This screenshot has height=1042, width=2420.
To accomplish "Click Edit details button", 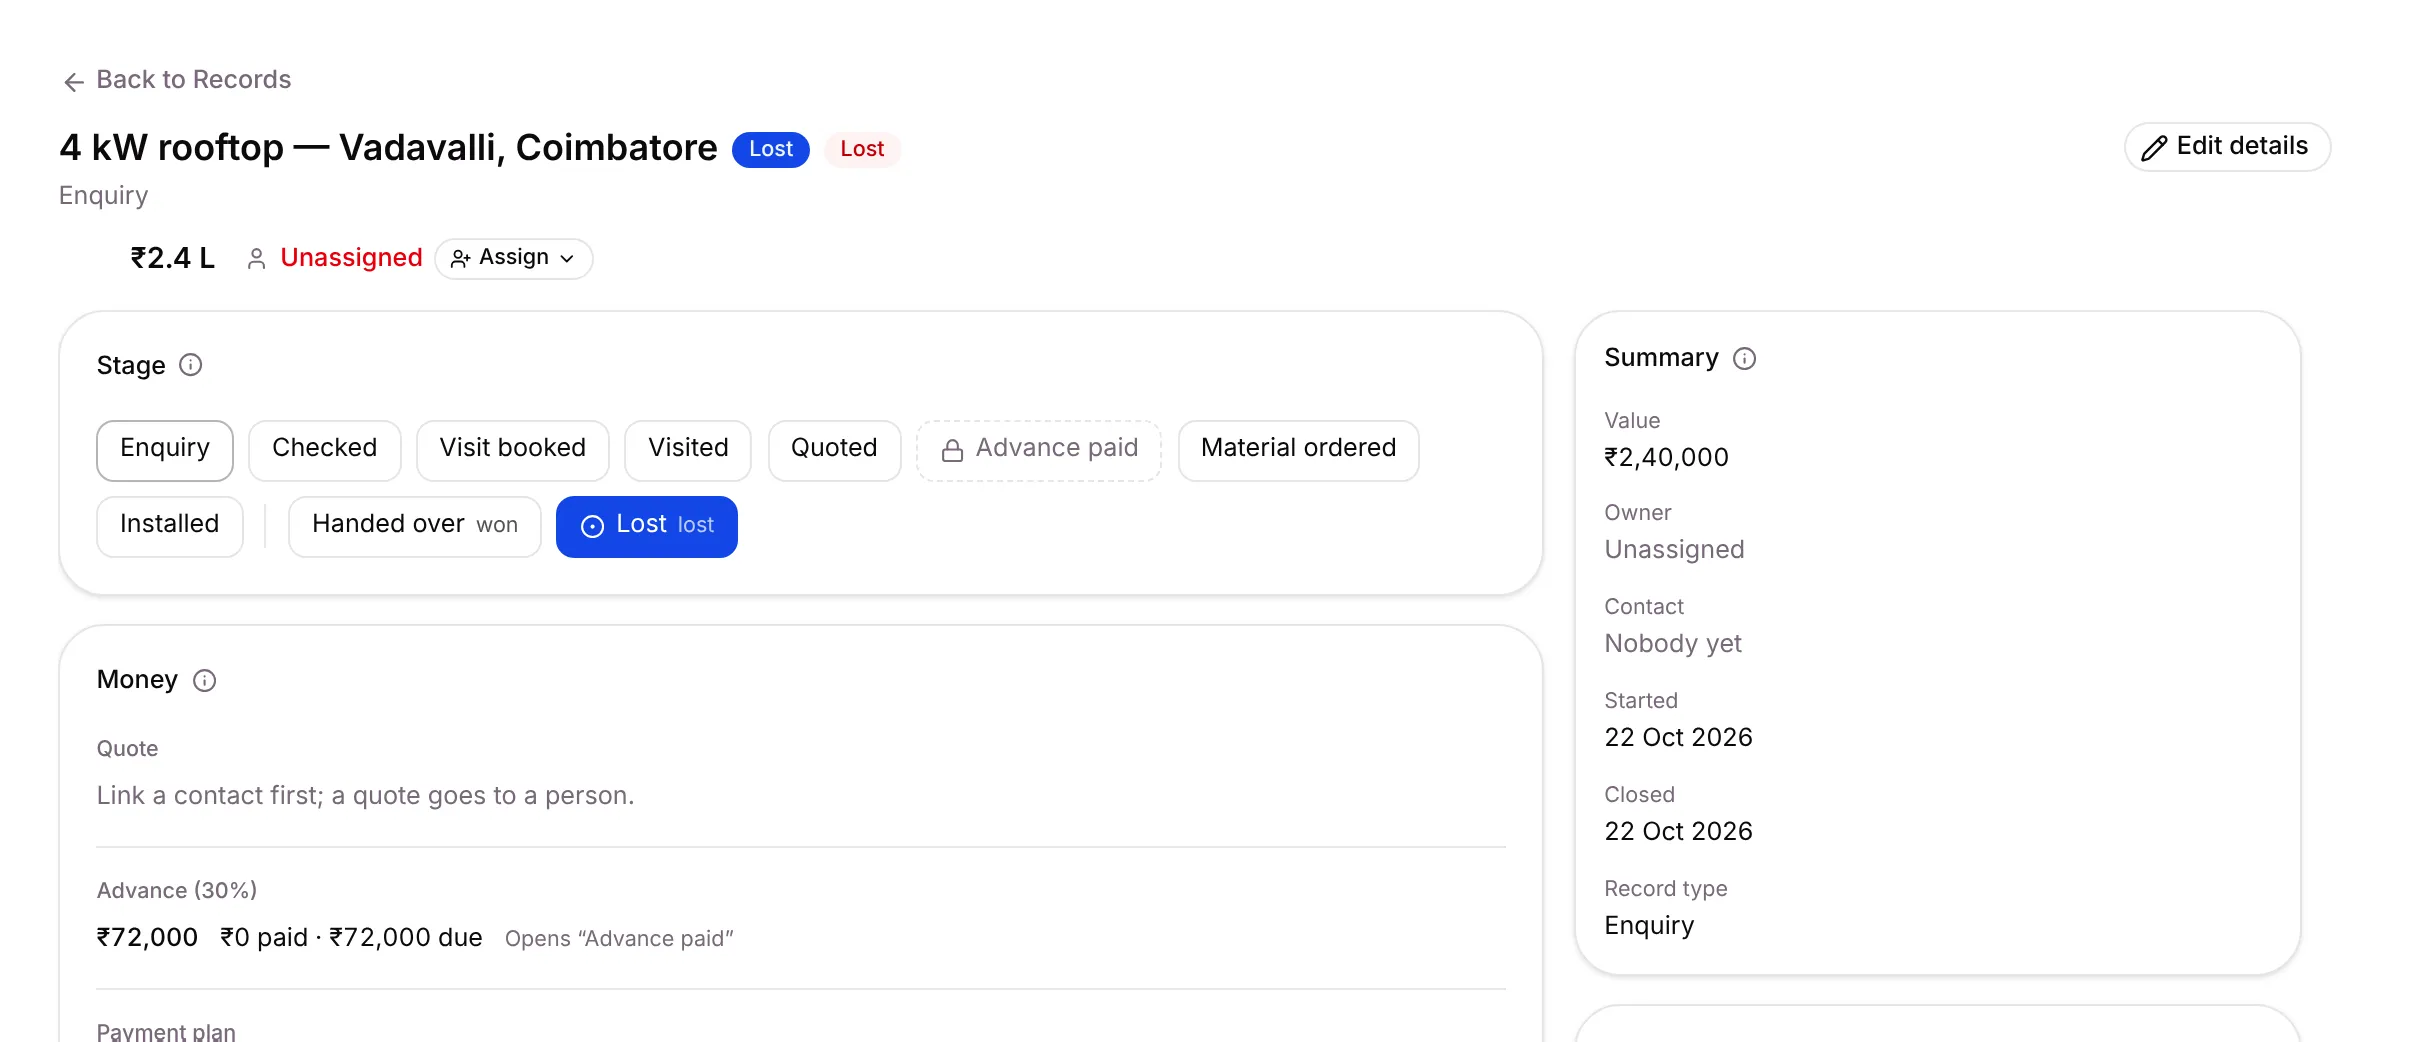I will point(2227,147).
